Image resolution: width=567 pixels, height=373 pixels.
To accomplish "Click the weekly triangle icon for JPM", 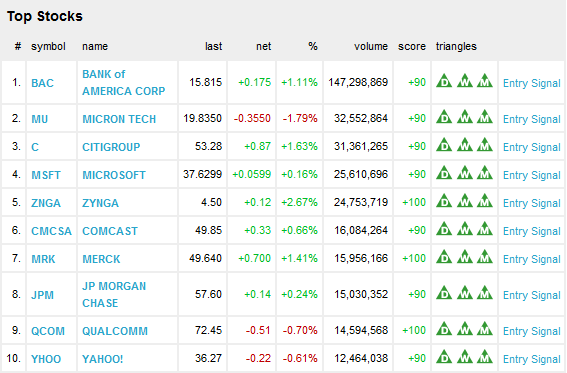I will point(465,293).
